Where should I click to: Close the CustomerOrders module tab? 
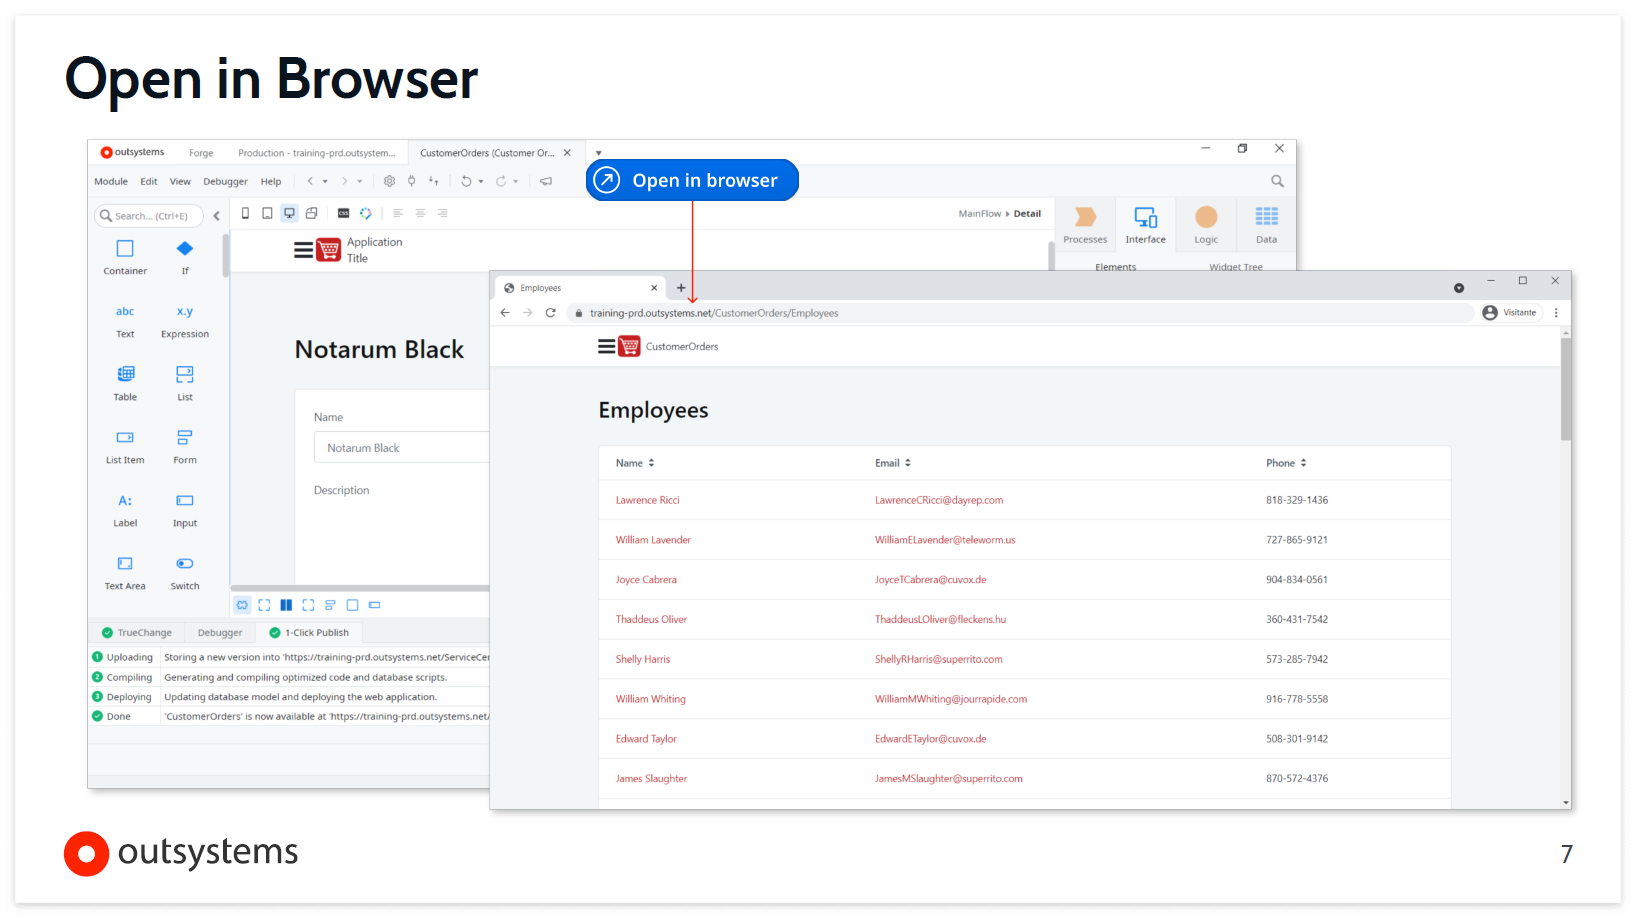click(567, 153)
